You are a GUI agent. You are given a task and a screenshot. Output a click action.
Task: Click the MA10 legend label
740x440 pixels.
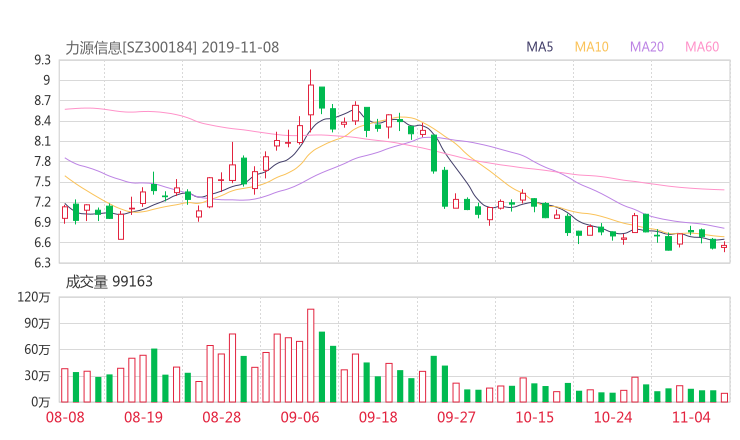(x=591, y=47)
